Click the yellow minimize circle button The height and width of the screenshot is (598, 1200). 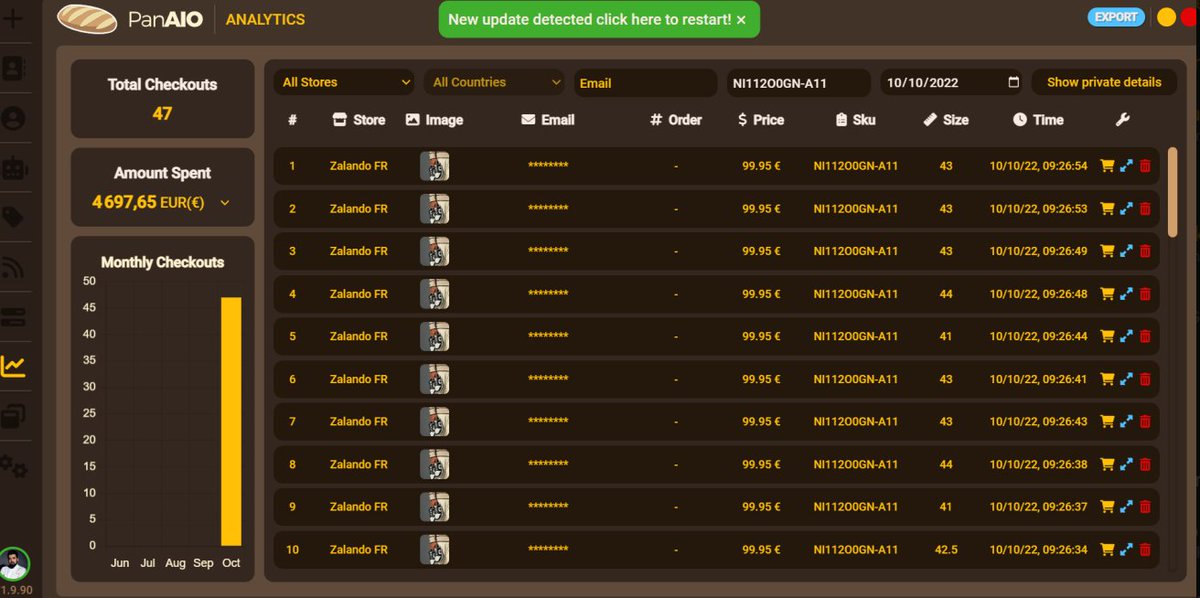(x=1166, y=17)
